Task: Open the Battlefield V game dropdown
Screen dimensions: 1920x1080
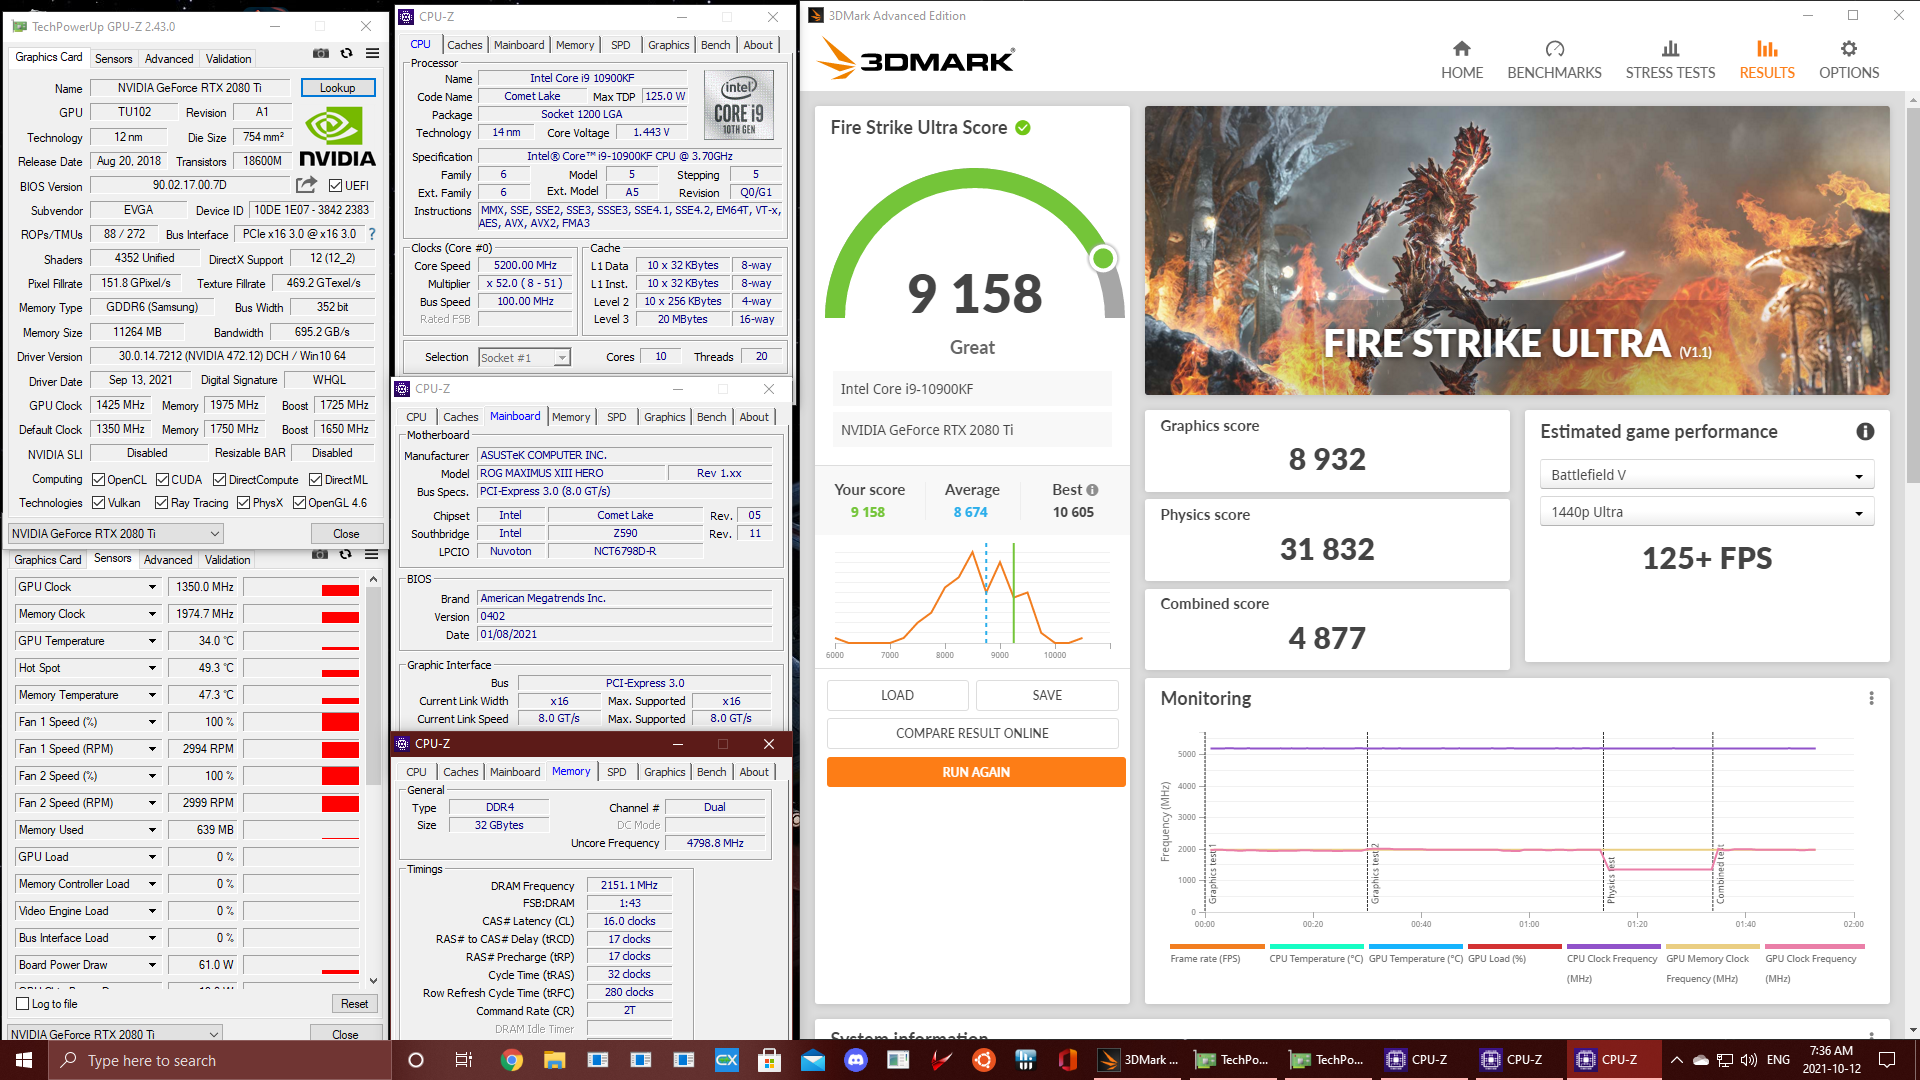Action: 1706,475
